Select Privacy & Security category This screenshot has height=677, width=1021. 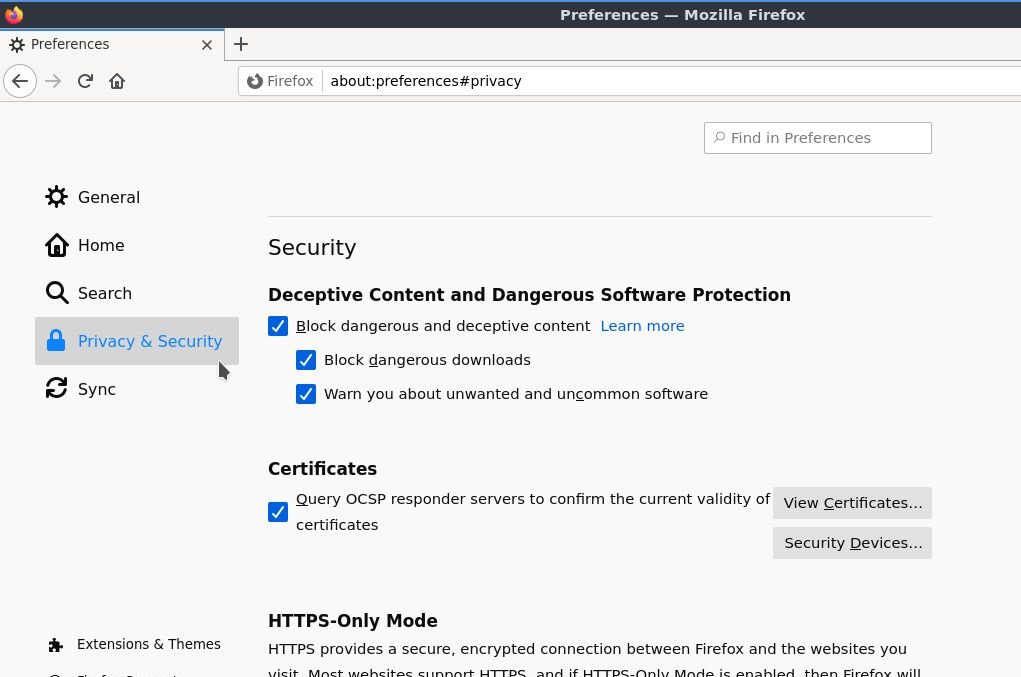(x=137, y=341)
